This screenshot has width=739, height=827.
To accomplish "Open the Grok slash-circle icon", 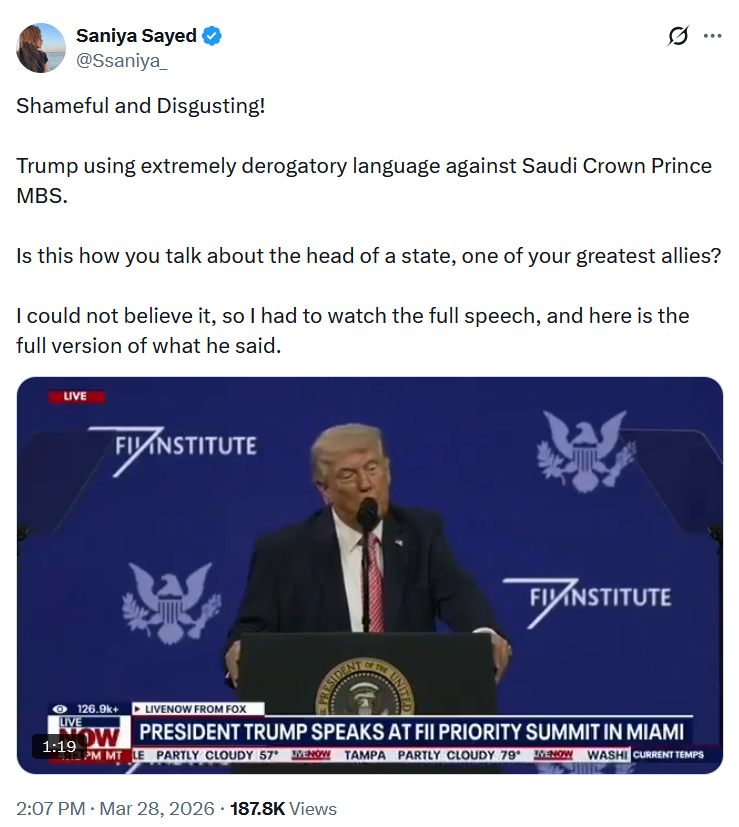I will 678,36.
